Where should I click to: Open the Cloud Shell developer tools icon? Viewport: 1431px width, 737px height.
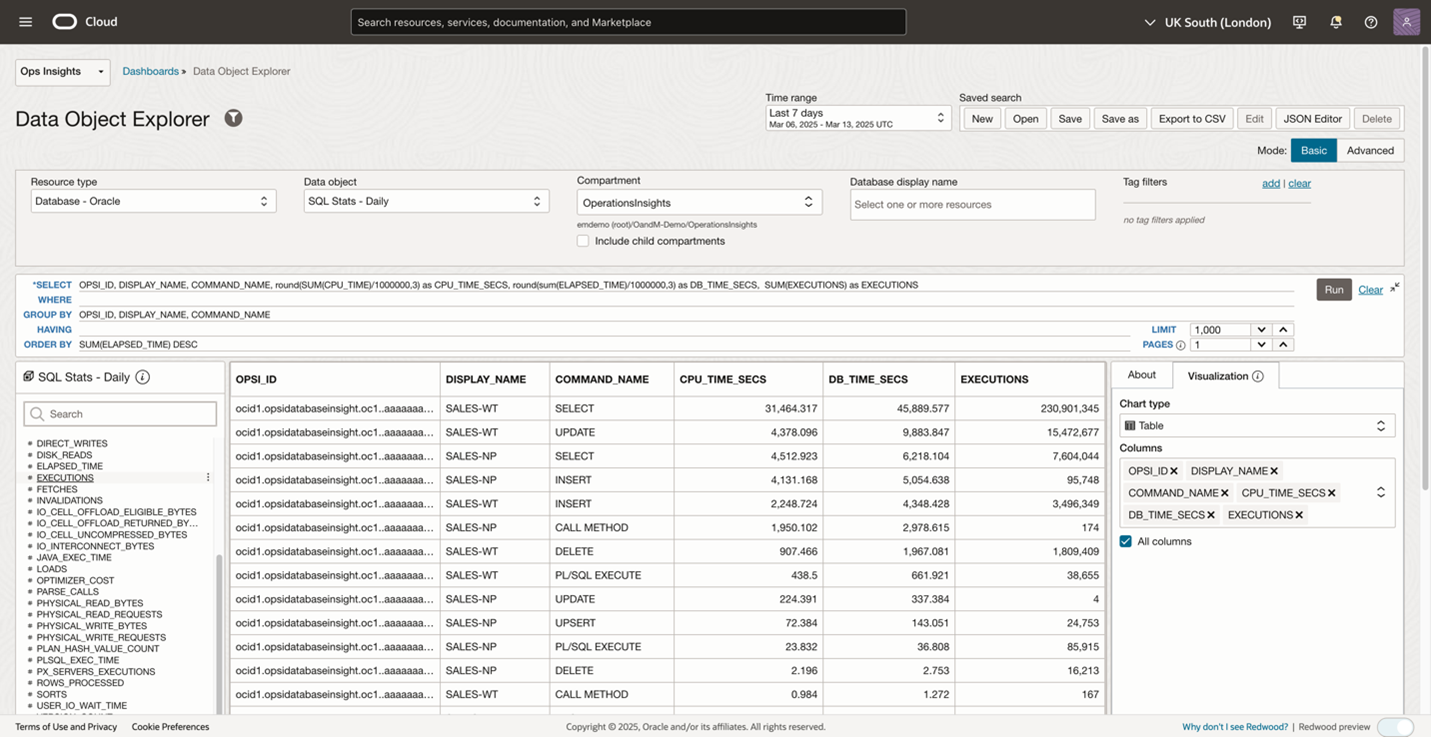(x=1299, y=22)
